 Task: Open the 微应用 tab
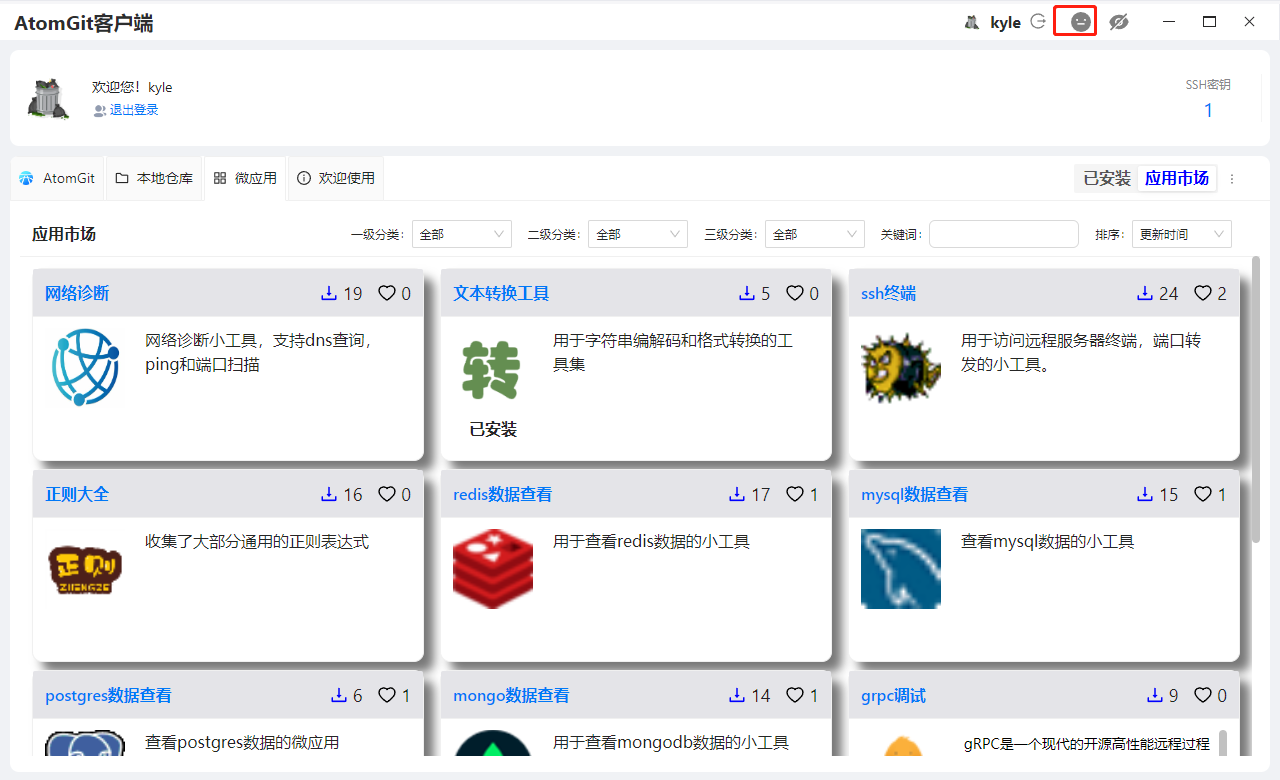(x=245, y=178)
